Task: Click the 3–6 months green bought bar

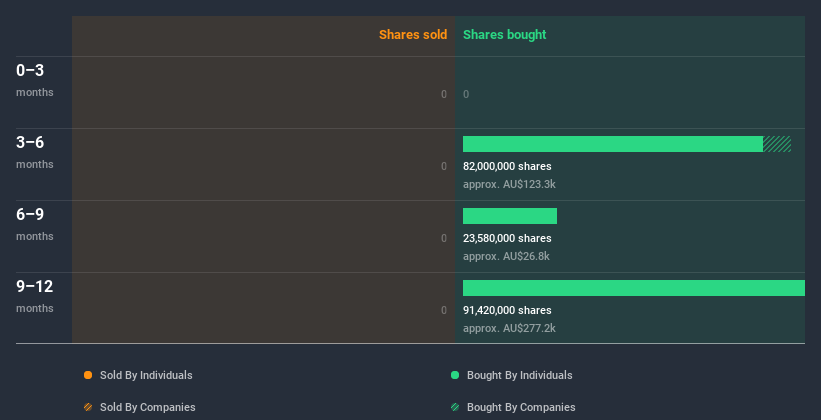Action: tap(612, 144)
